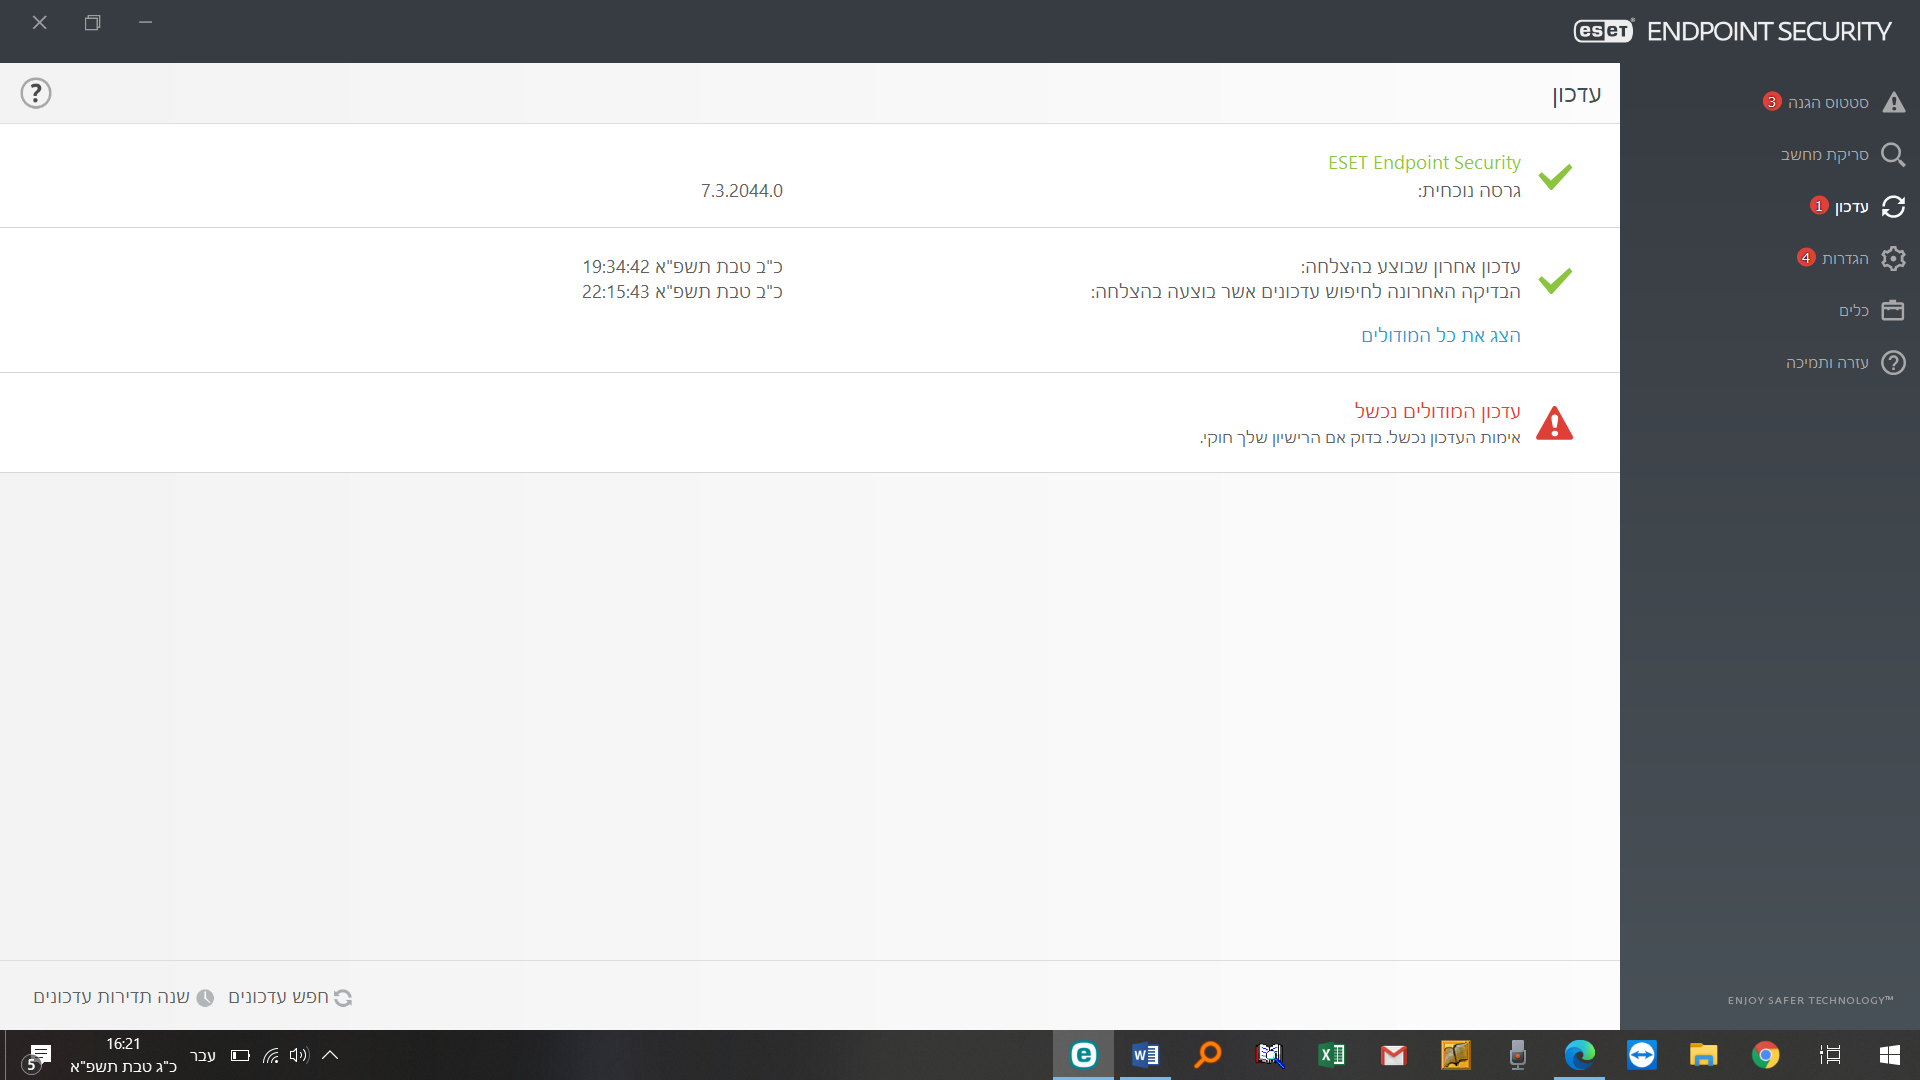This screenshot has height=1080, width=1920.
Task: Open orange magnifier search app in taskbar
Action: coord(1207,1055)
